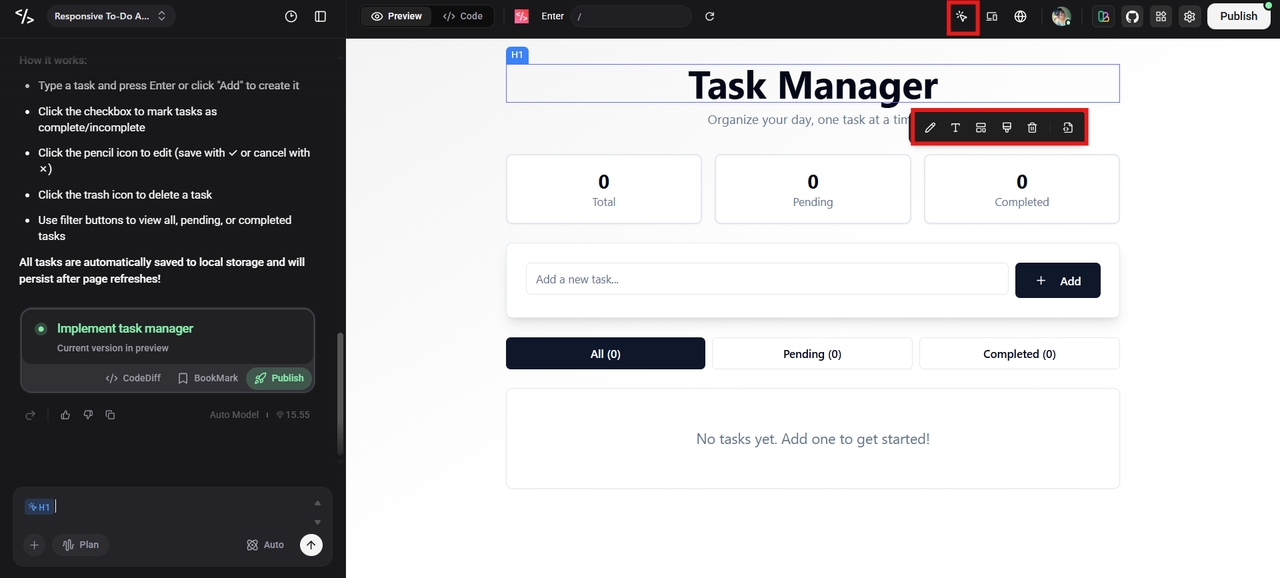Click the style brush icon in floating toolbar
The image size is (1280, 578).
coord(1007,128)
